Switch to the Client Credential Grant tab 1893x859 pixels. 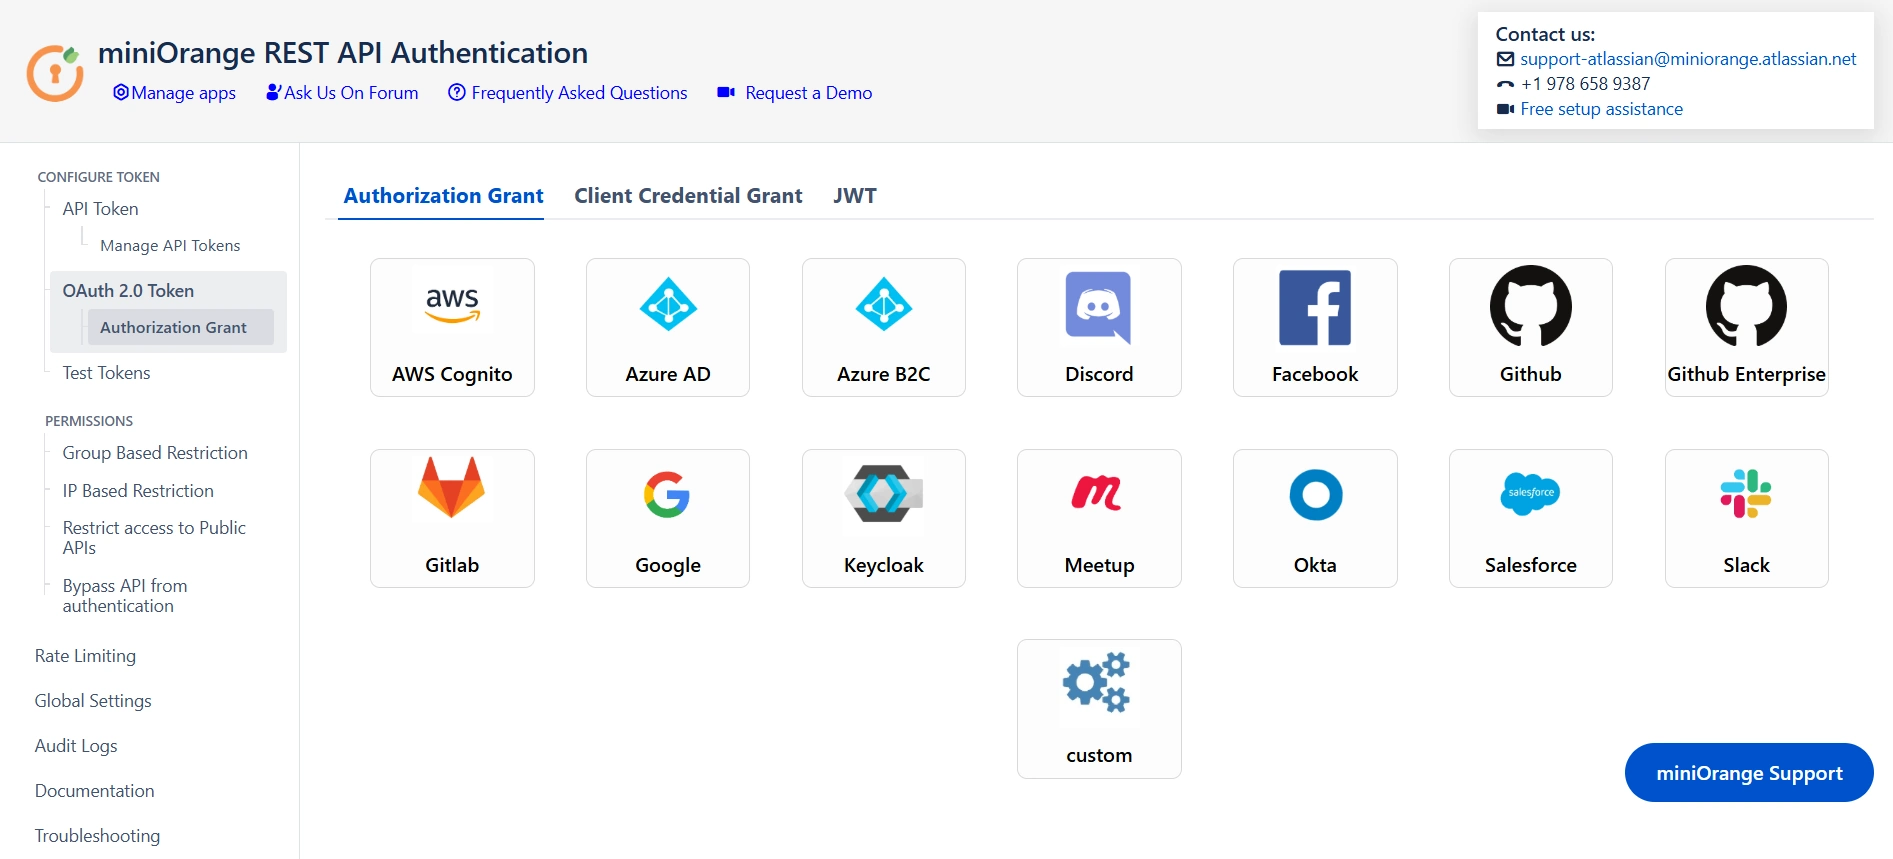tap(688, 196)
